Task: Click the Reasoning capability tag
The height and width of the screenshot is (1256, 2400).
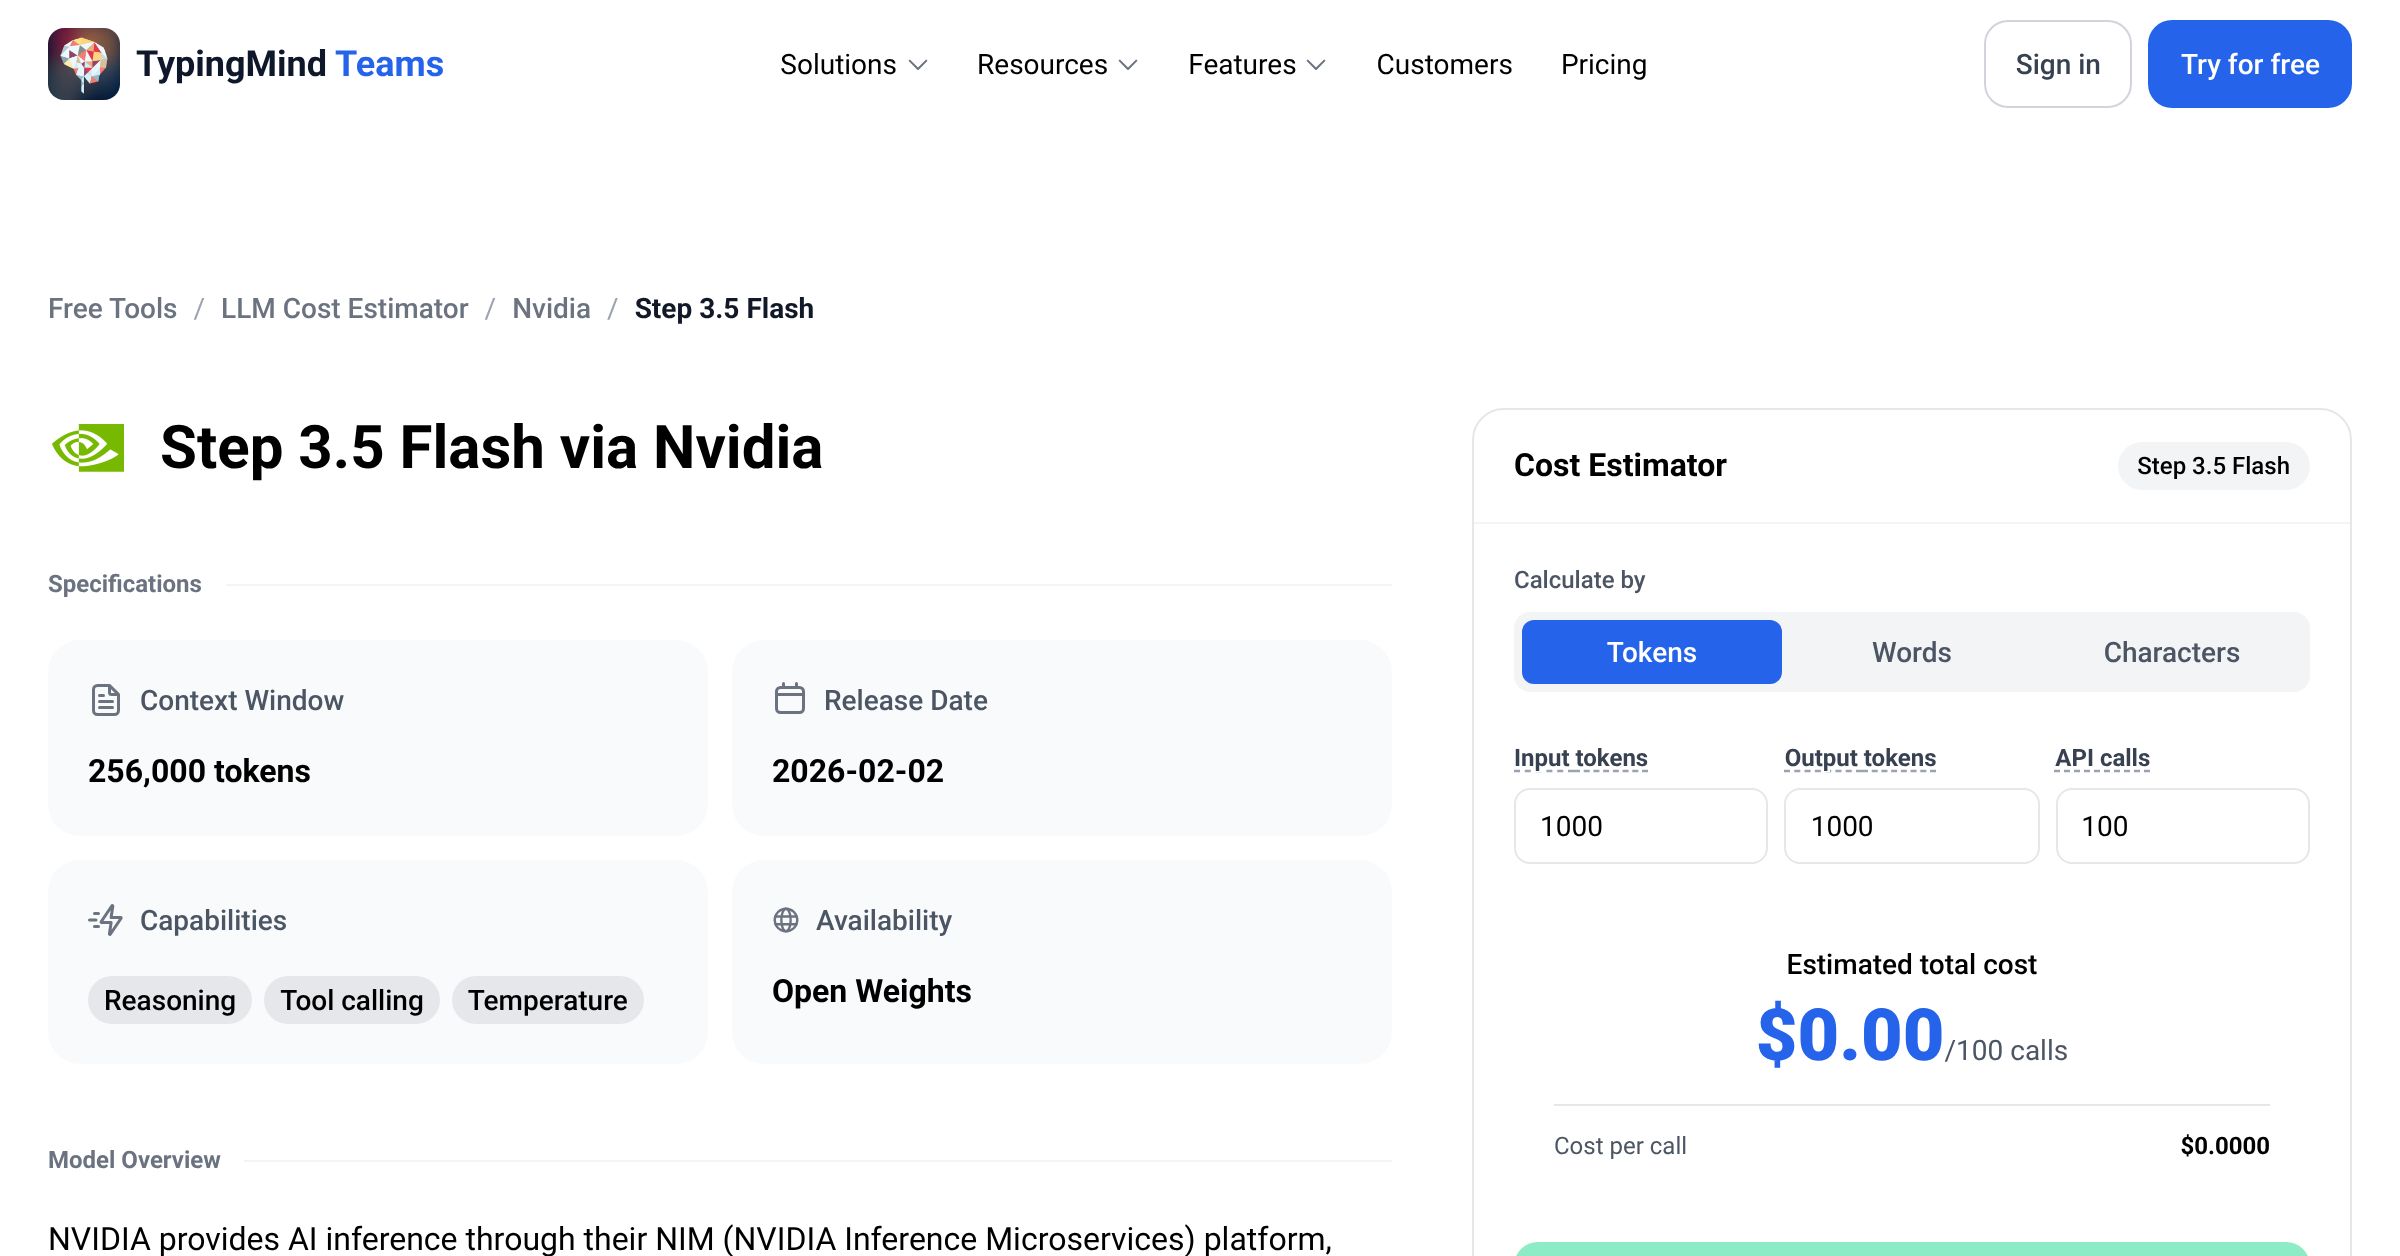Action: [170, 1000]
